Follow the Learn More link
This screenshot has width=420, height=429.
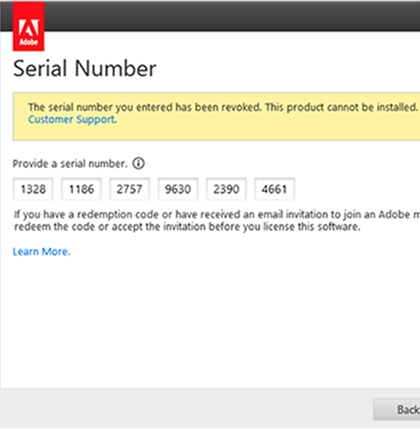41,252
